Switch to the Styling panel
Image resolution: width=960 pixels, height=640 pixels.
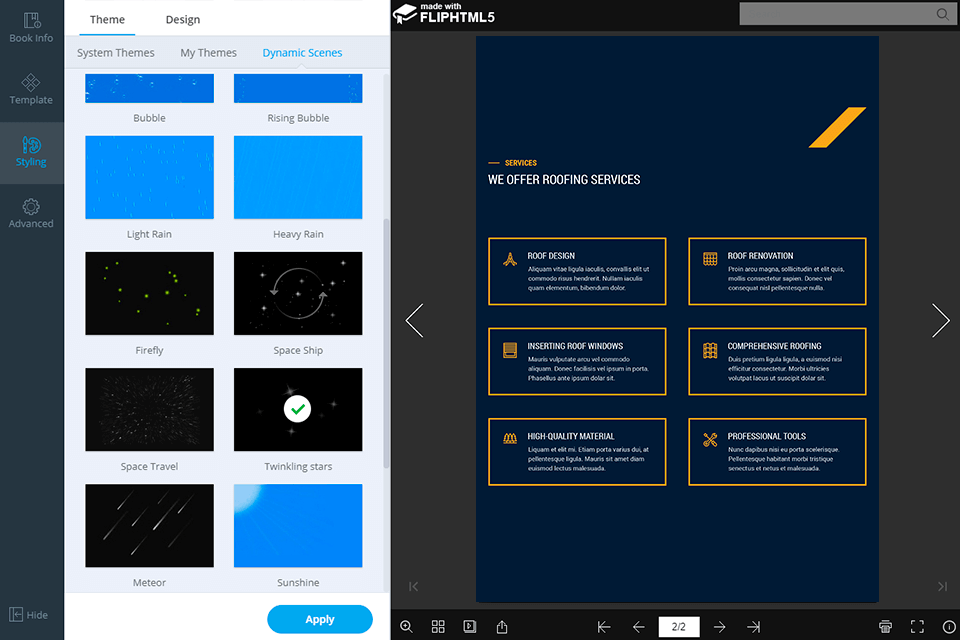31,152
